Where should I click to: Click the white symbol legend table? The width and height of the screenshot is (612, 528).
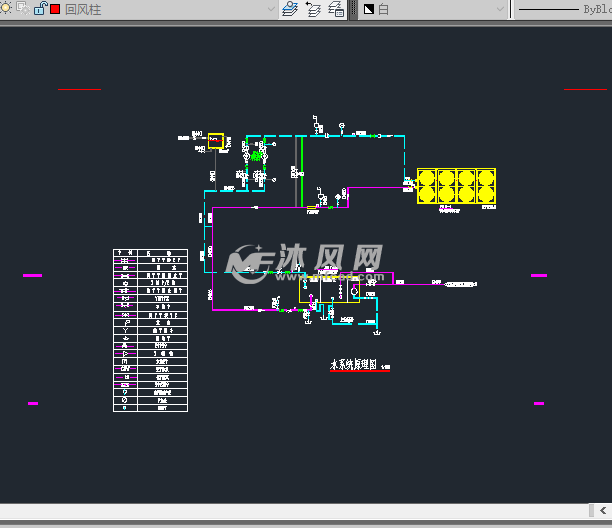pos(150,330)
